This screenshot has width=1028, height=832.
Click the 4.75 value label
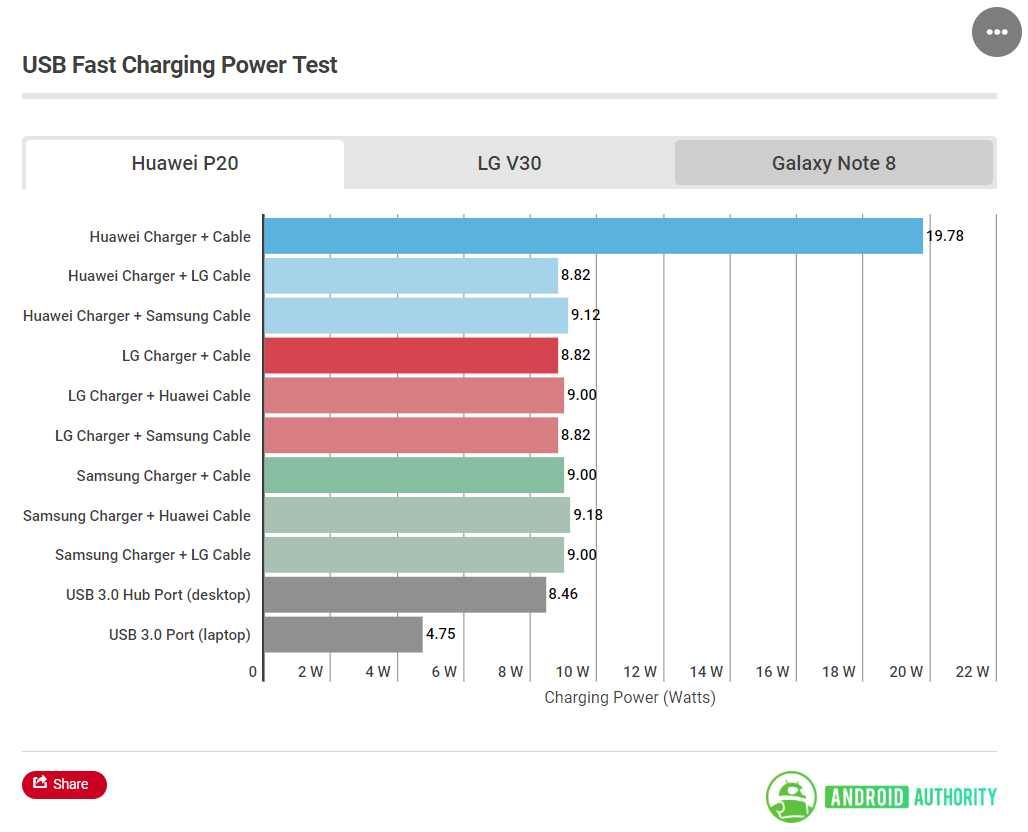coord(441,634)
